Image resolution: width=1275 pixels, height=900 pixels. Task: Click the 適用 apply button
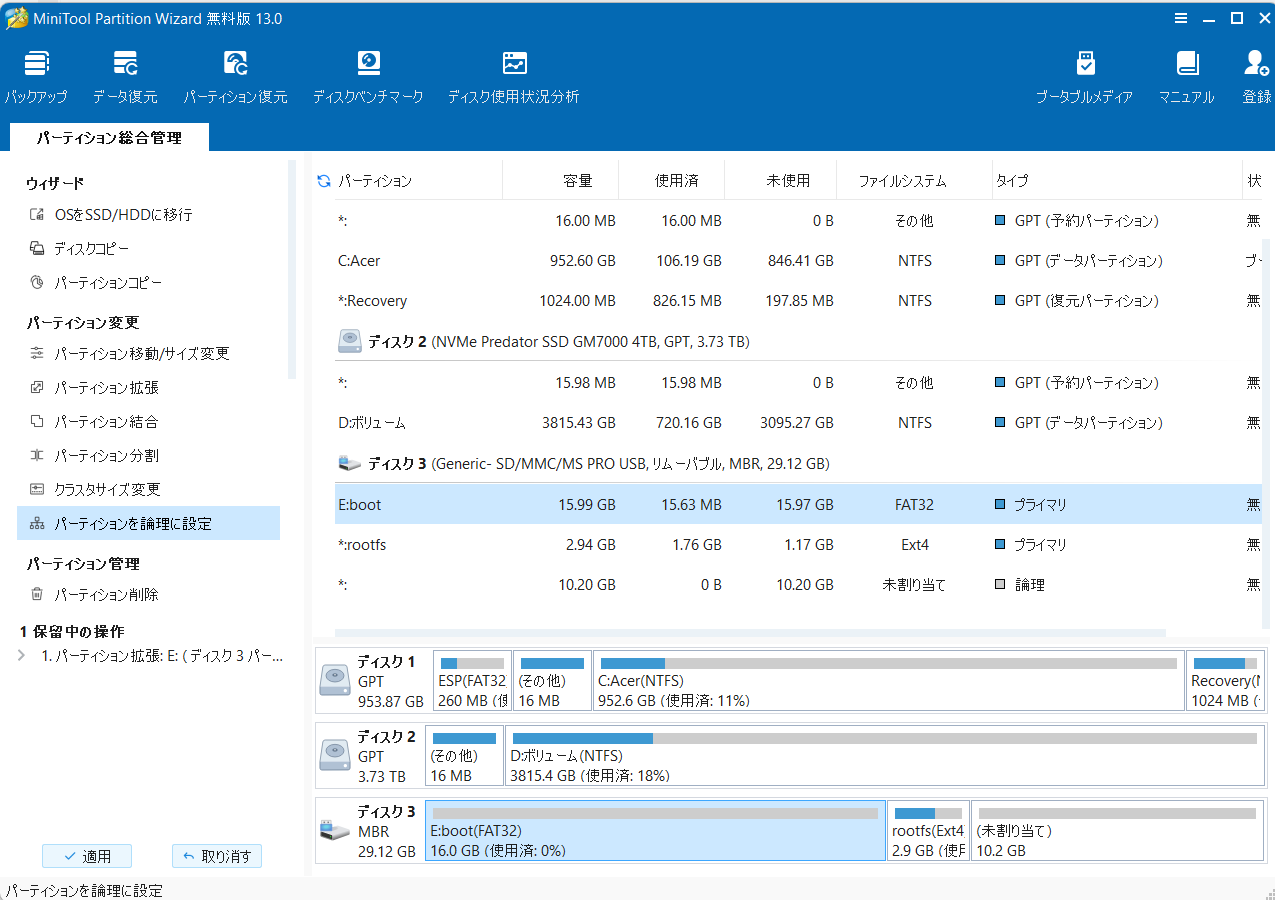(87, 856)
